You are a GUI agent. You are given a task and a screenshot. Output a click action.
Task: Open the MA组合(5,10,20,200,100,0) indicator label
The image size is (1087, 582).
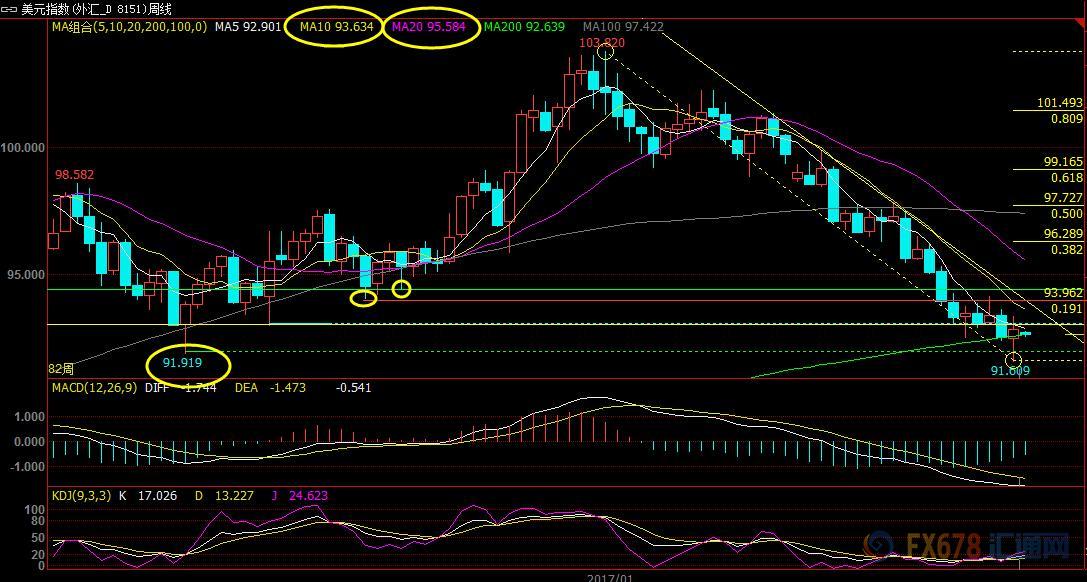coord(130,27)
